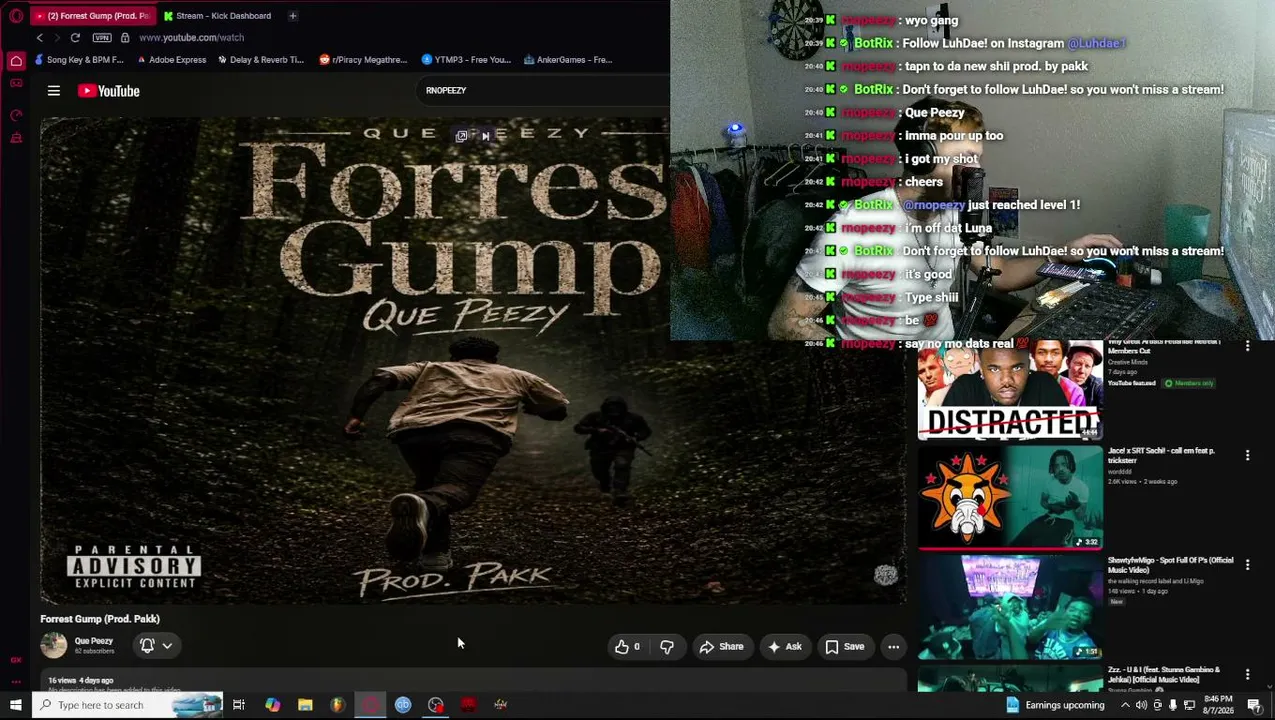Open a new browser tab

pos(293,16)
